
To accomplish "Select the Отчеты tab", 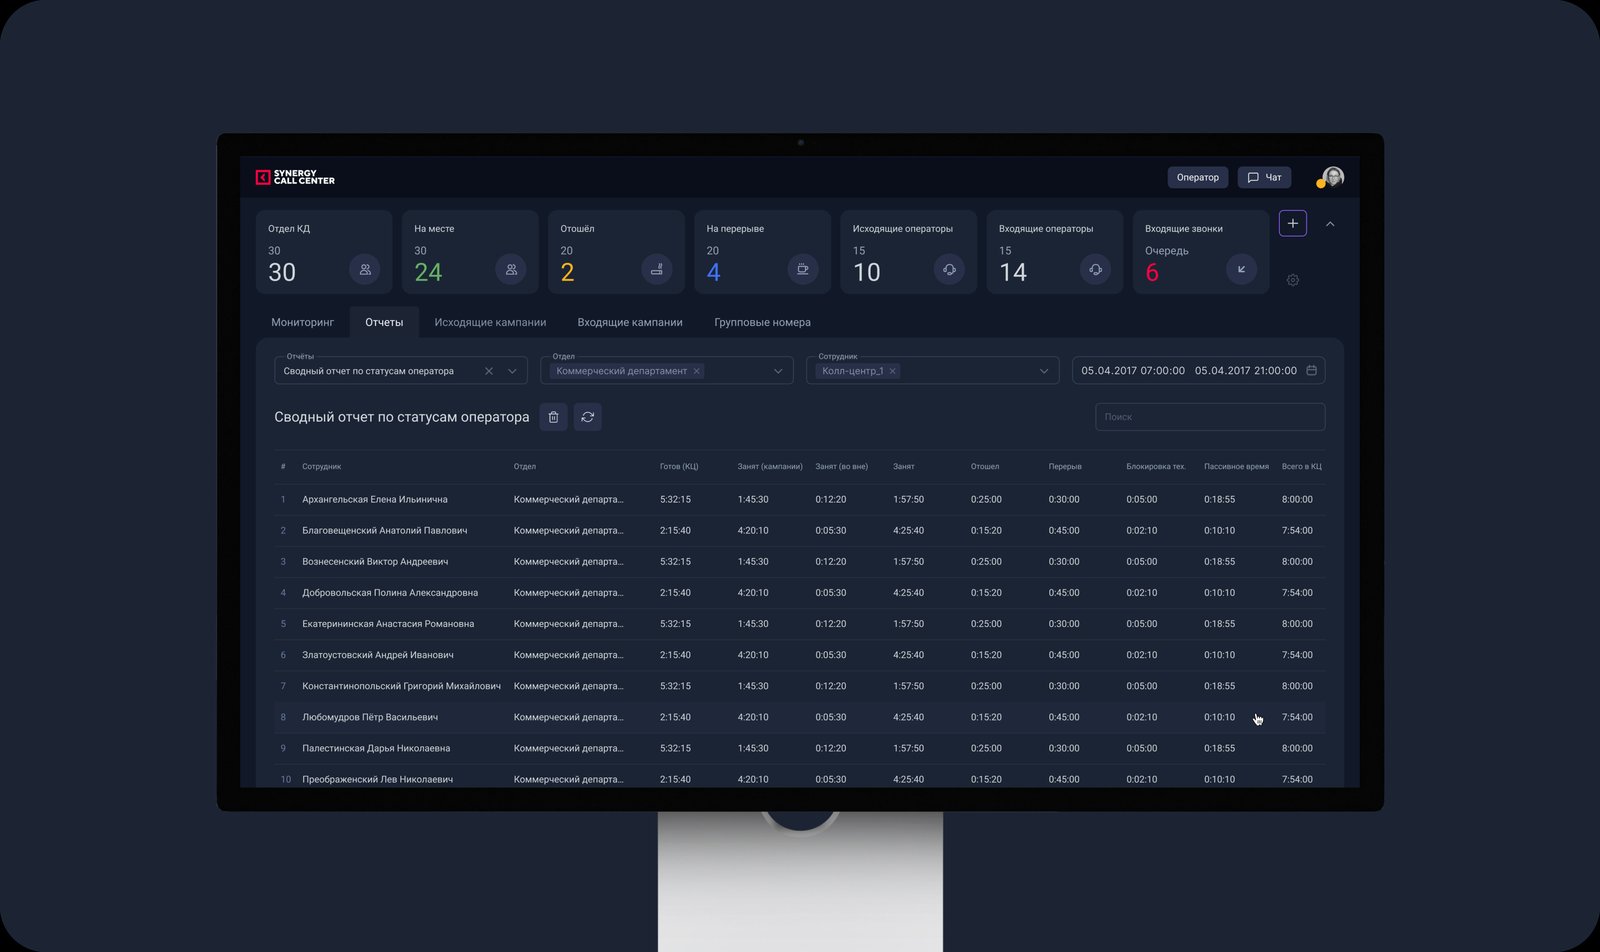I will pyautogui.click(x=384, y=322).
